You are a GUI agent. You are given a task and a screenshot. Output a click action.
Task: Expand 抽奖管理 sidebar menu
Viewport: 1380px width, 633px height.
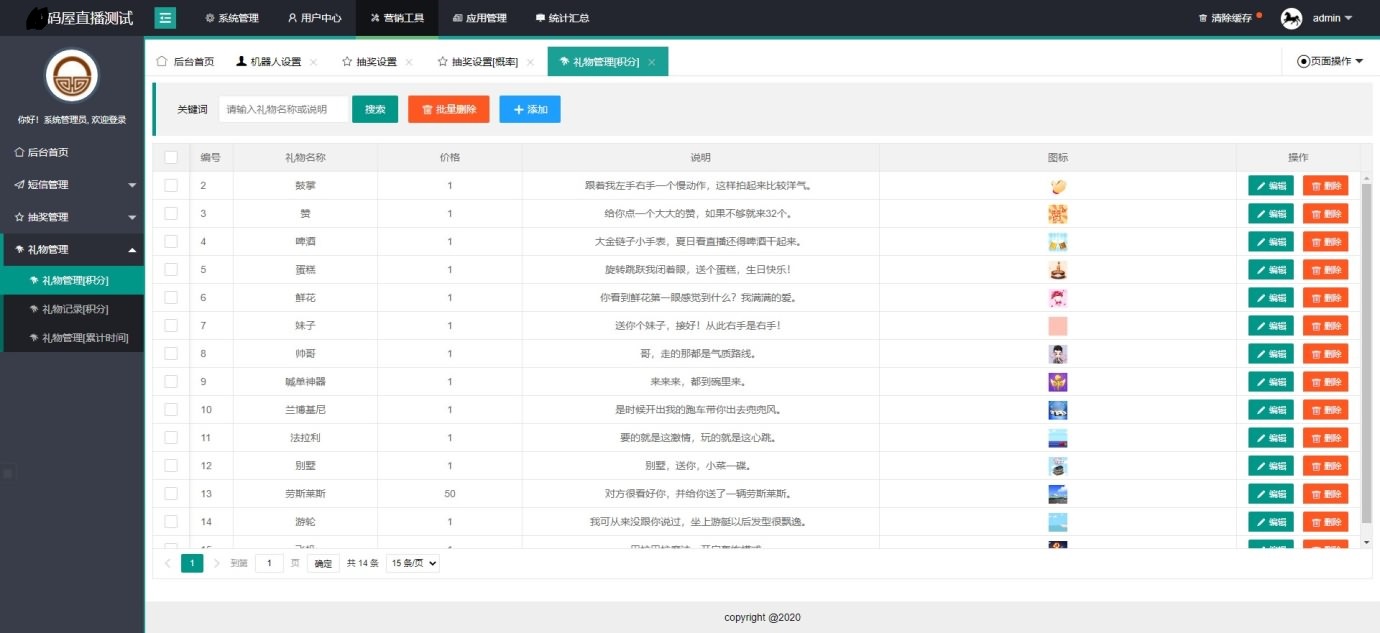[x=72, y=217]
